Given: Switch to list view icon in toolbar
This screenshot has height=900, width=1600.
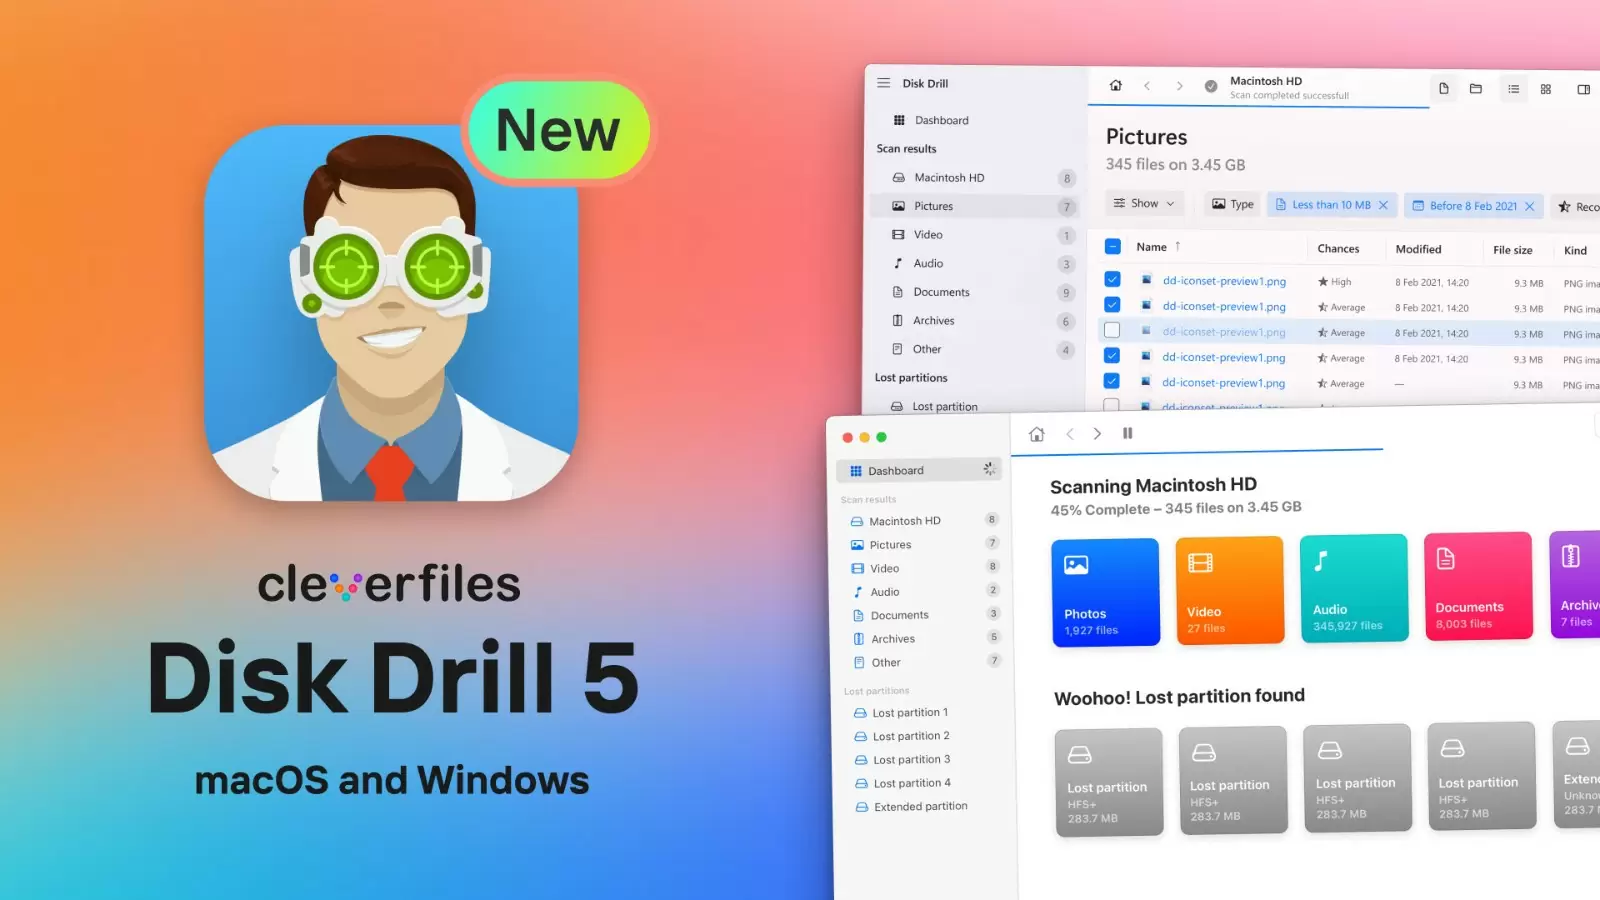Looking at the screenshot, I should pyautogui.click(x=1514, y=89).
